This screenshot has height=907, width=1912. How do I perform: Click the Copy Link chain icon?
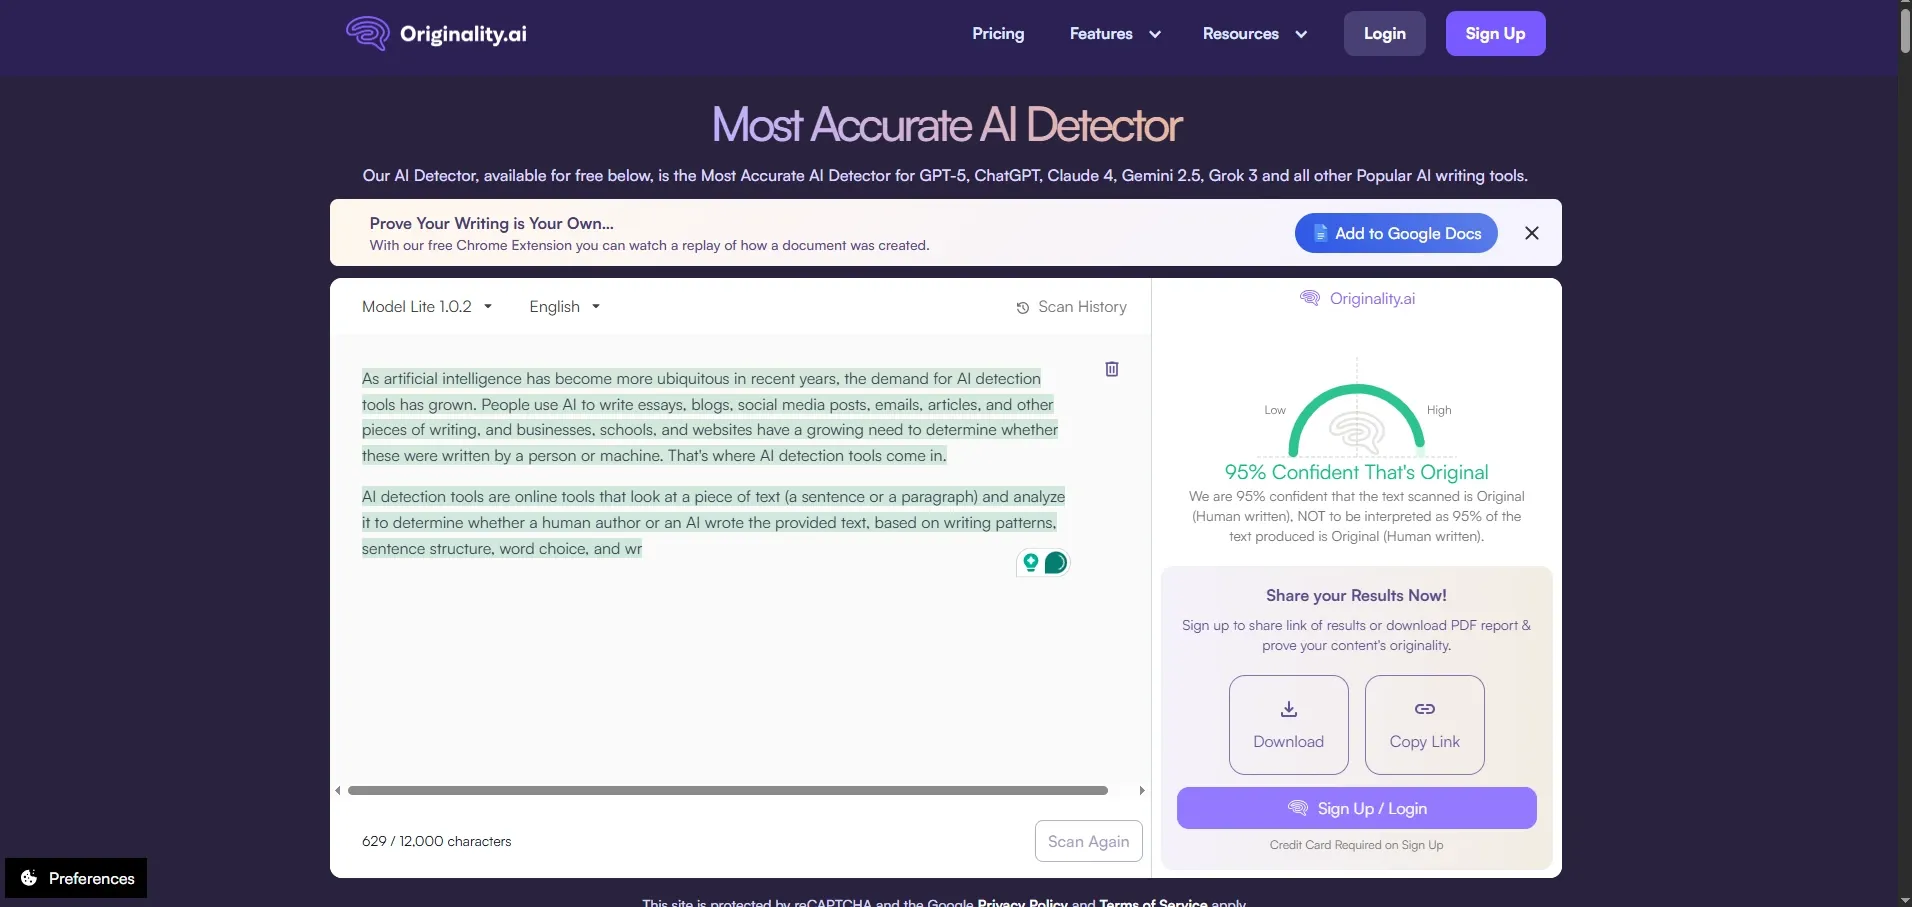1424,709
